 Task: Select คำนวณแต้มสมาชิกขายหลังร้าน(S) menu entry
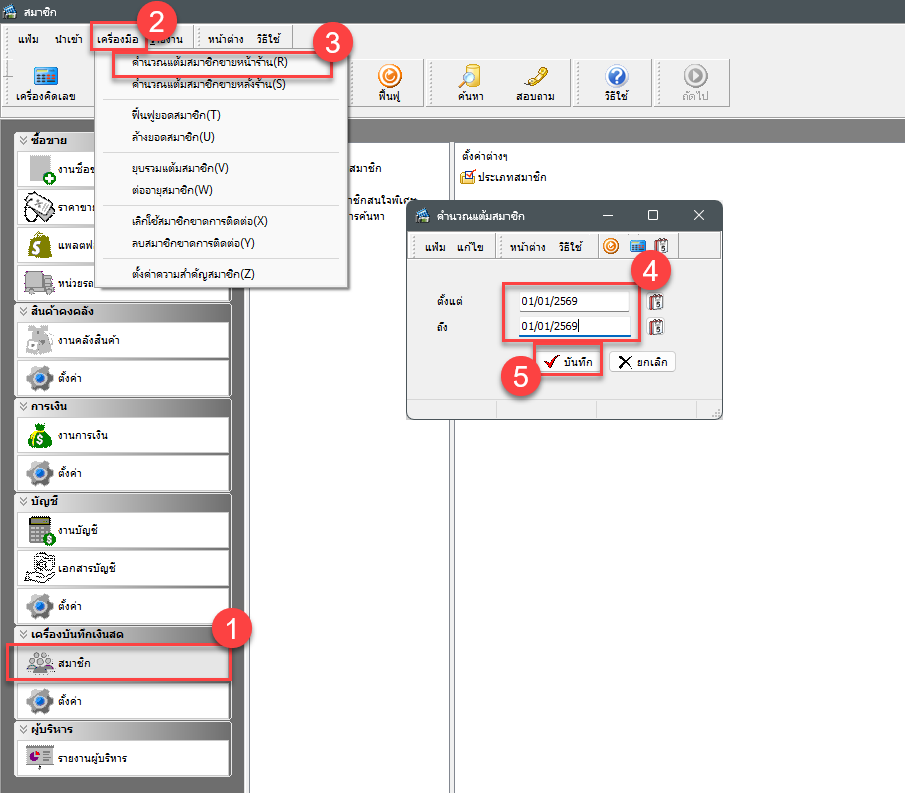pos(209,84)
